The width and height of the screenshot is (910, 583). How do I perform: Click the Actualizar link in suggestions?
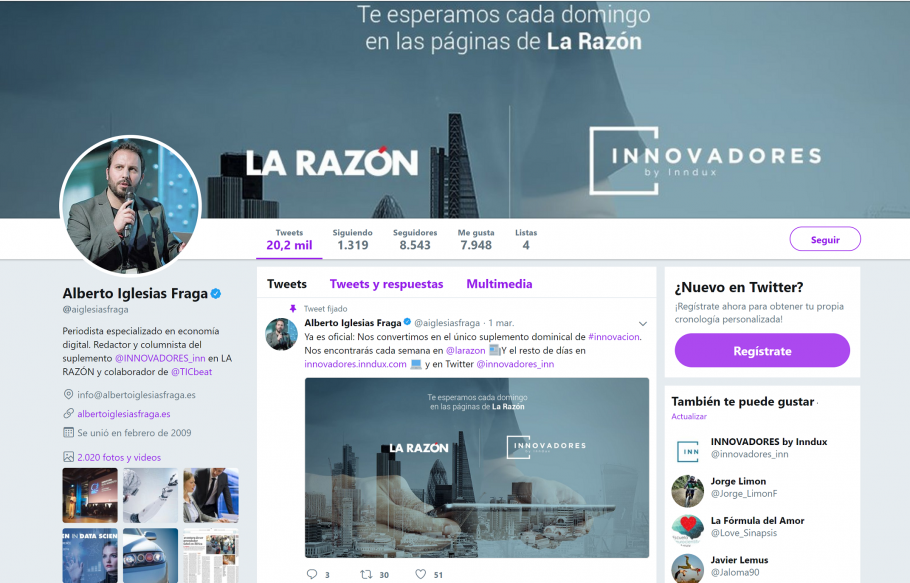[x=689, y=417]
